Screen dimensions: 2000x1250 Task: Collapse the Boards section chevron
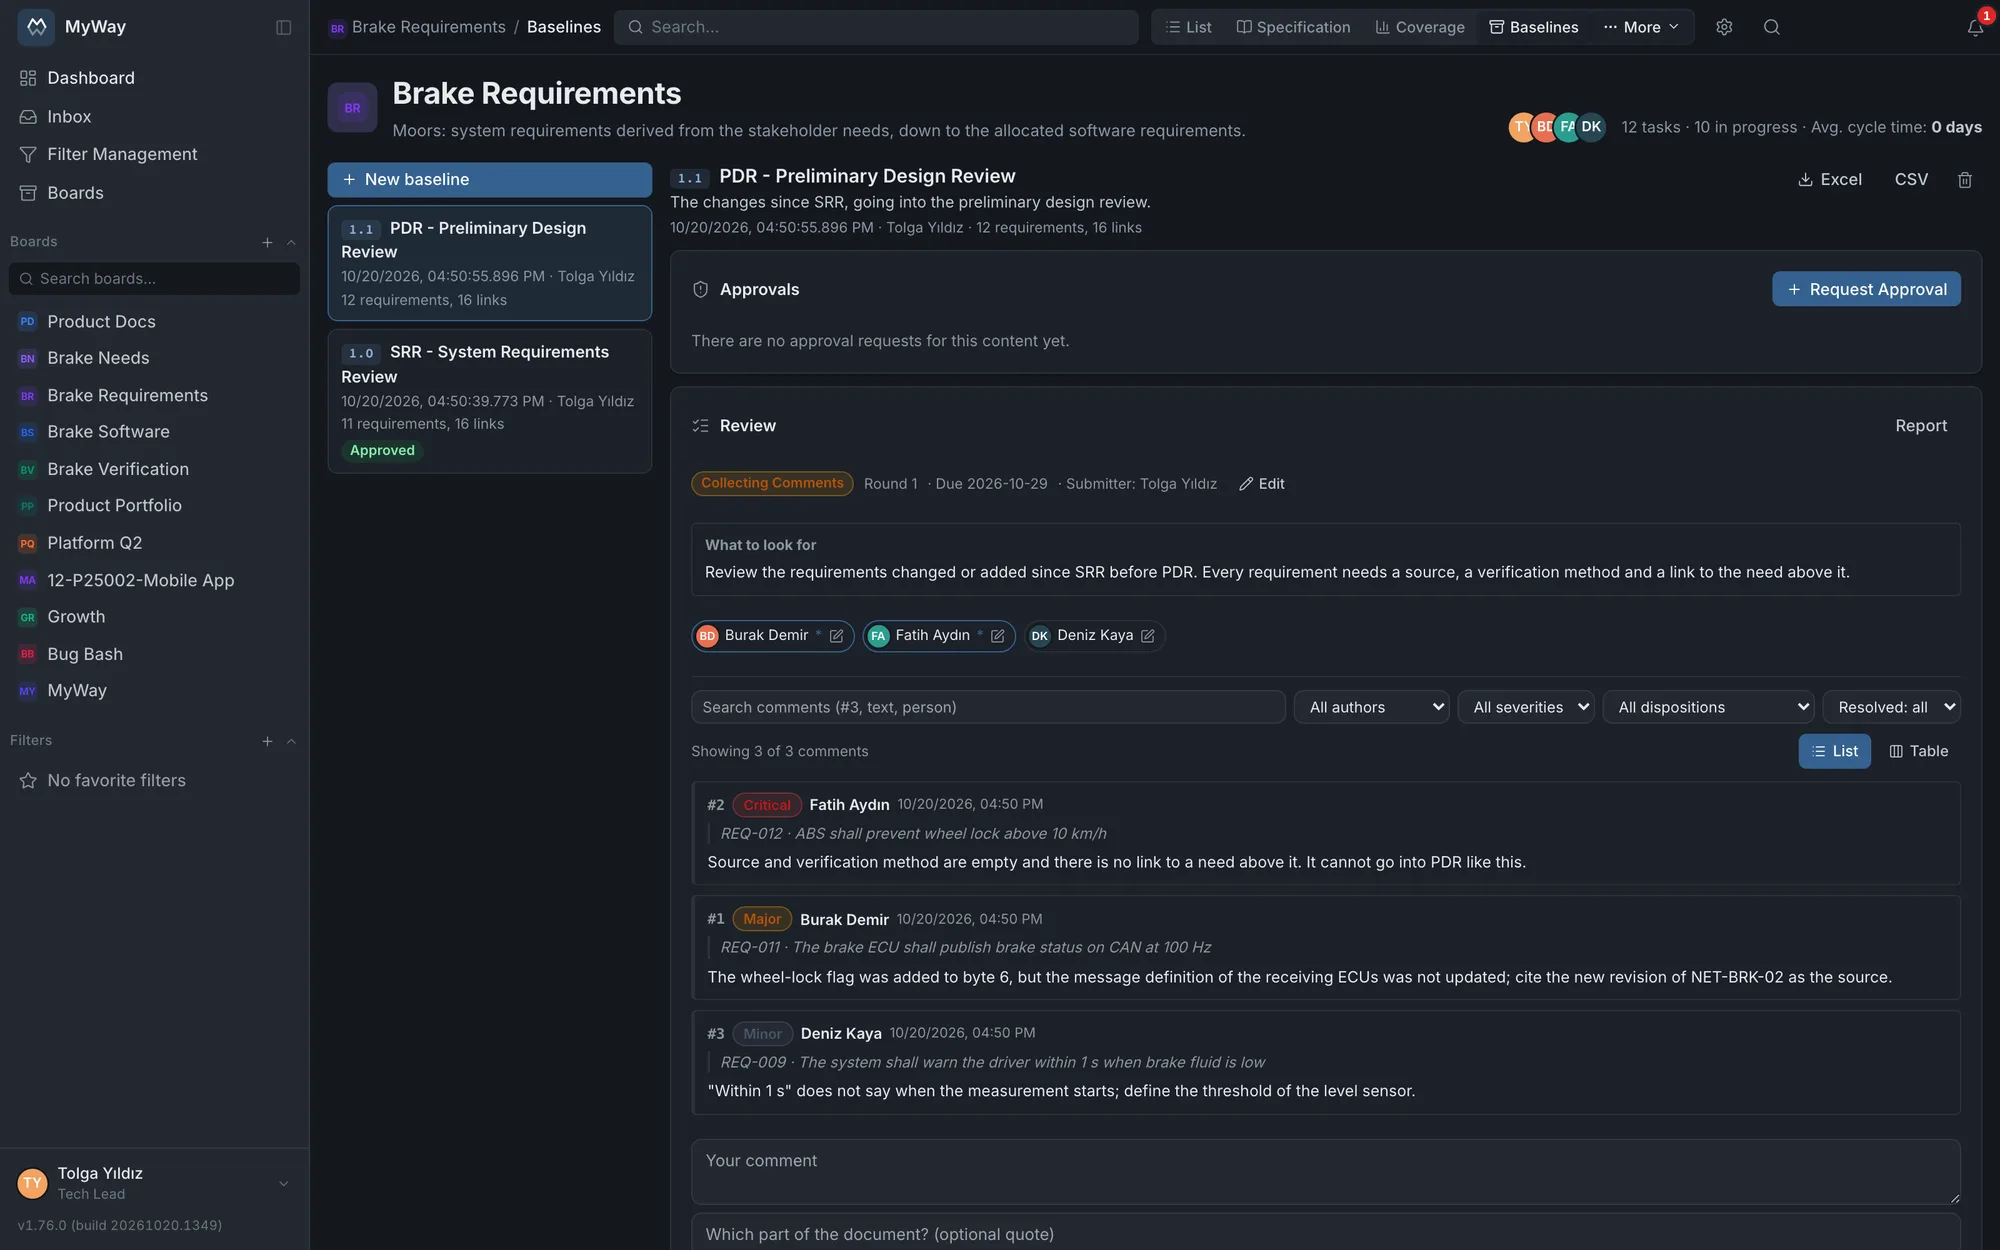291,242
